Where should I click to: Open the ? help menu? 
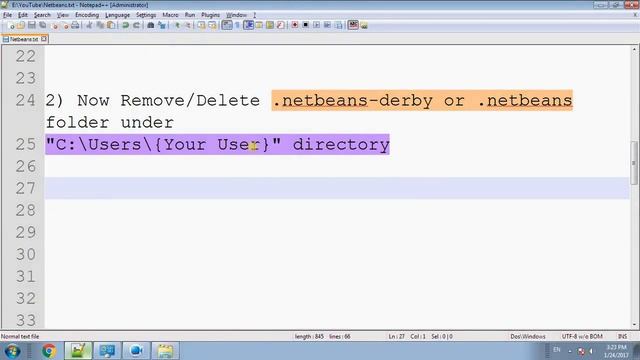coord(254,15)
